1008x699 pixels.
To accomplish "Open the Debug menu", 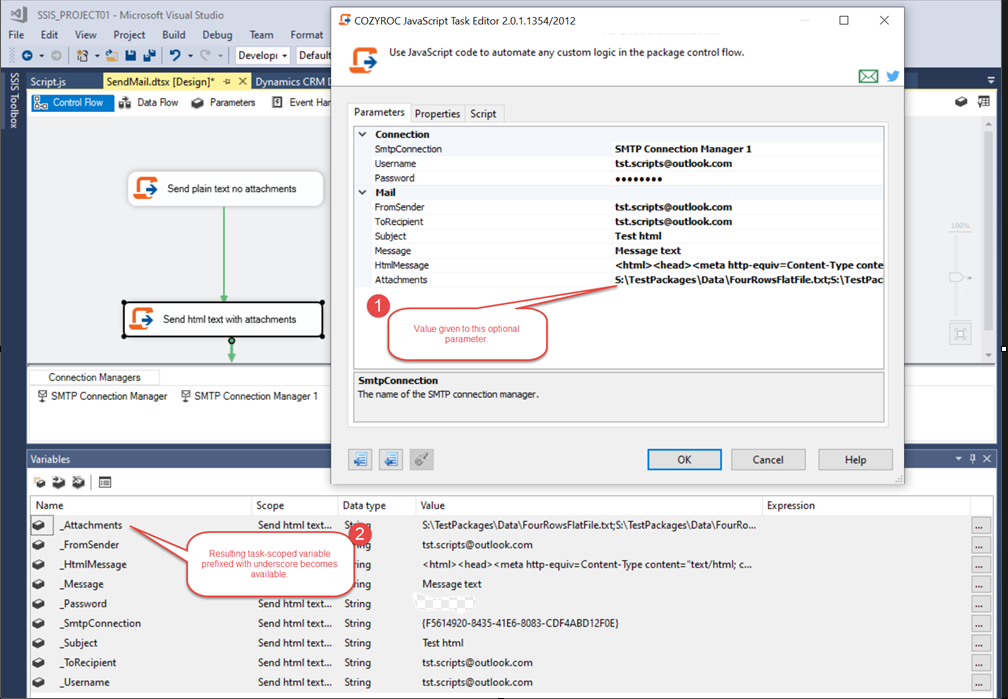I will (x=217, y=35).
